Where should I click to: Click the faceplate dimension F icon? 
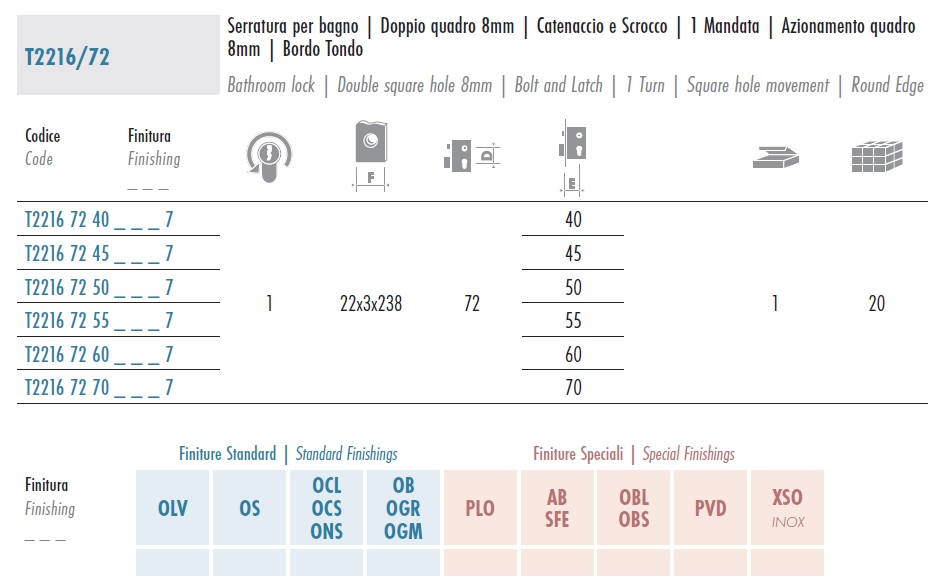(371, 156)
